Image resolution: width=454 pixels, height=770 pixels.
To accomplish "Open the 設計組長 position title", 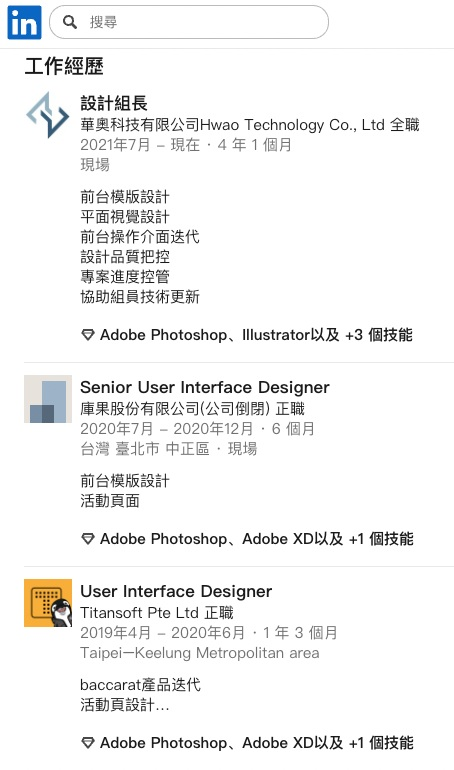I will coord(114,103).
